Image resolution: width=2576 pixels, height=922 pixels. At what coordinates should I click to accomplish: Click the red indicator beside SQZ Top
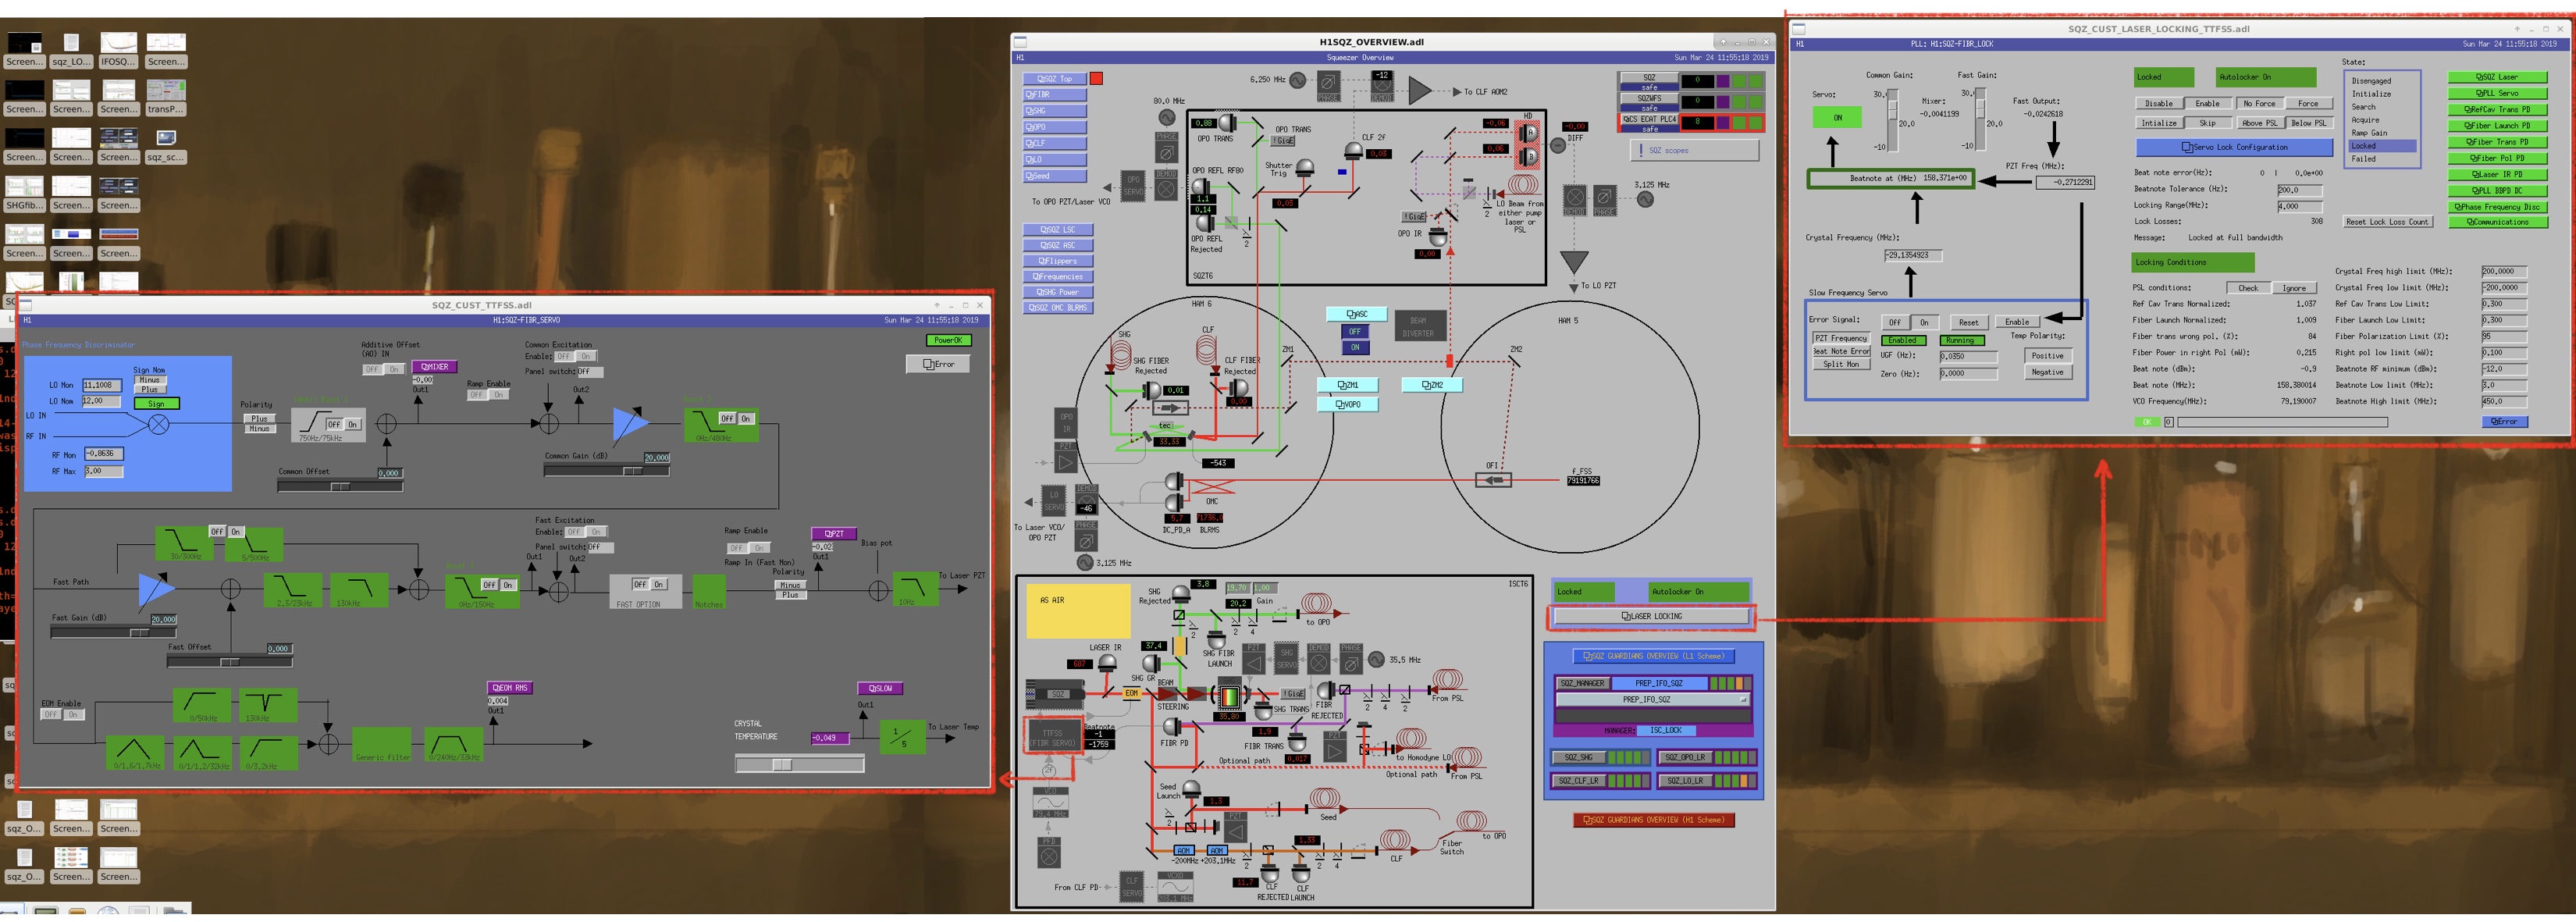click(1096, 78)
